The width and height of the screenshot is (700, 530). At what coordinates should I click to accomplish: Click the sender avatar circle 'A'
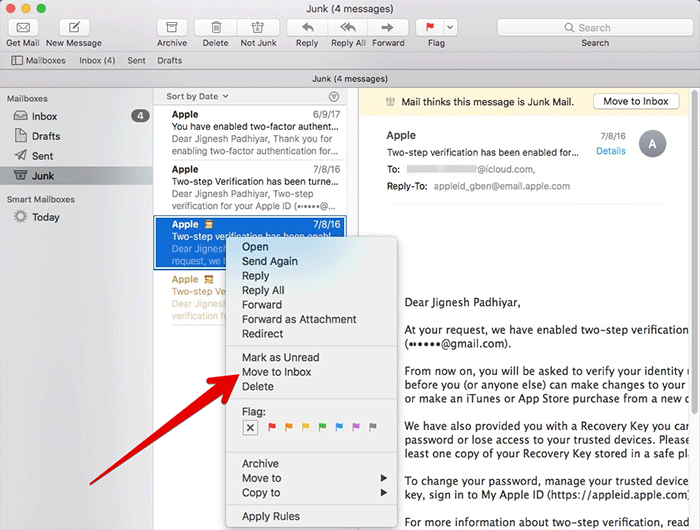(x=652, y=144)
